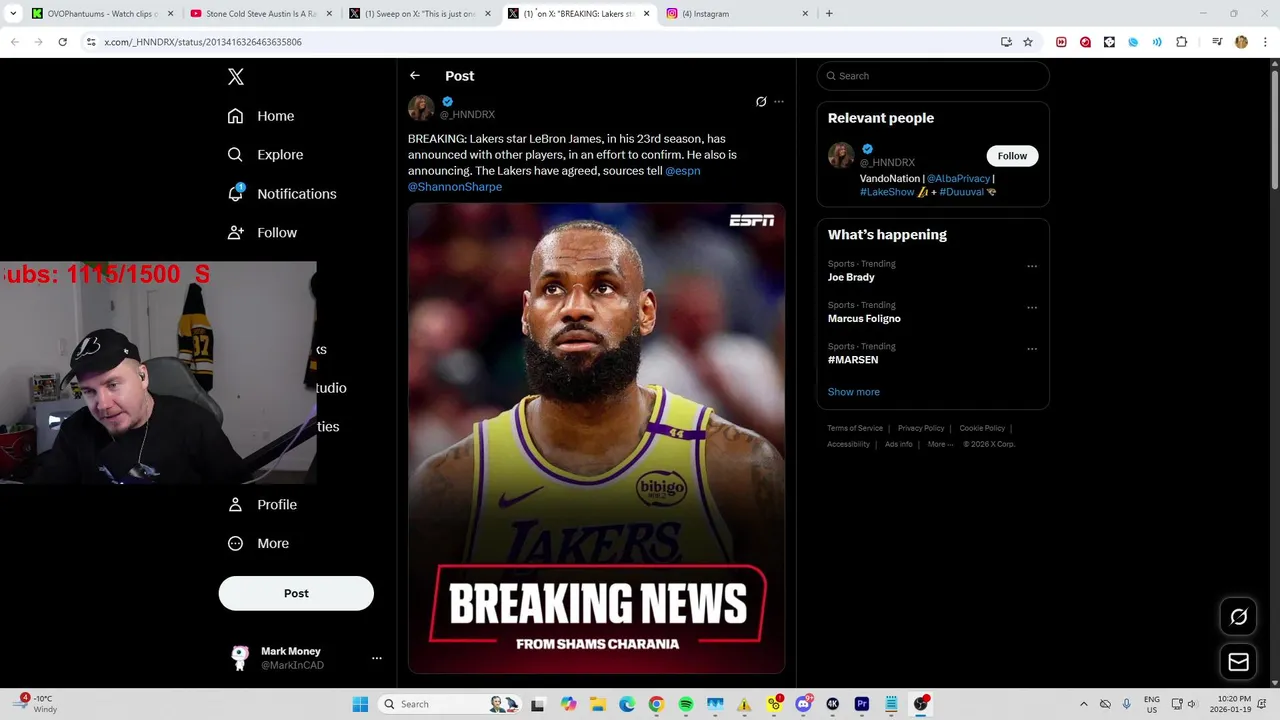
Task: Go back using the Post header arrow
Action: click(x=415, y=76)
